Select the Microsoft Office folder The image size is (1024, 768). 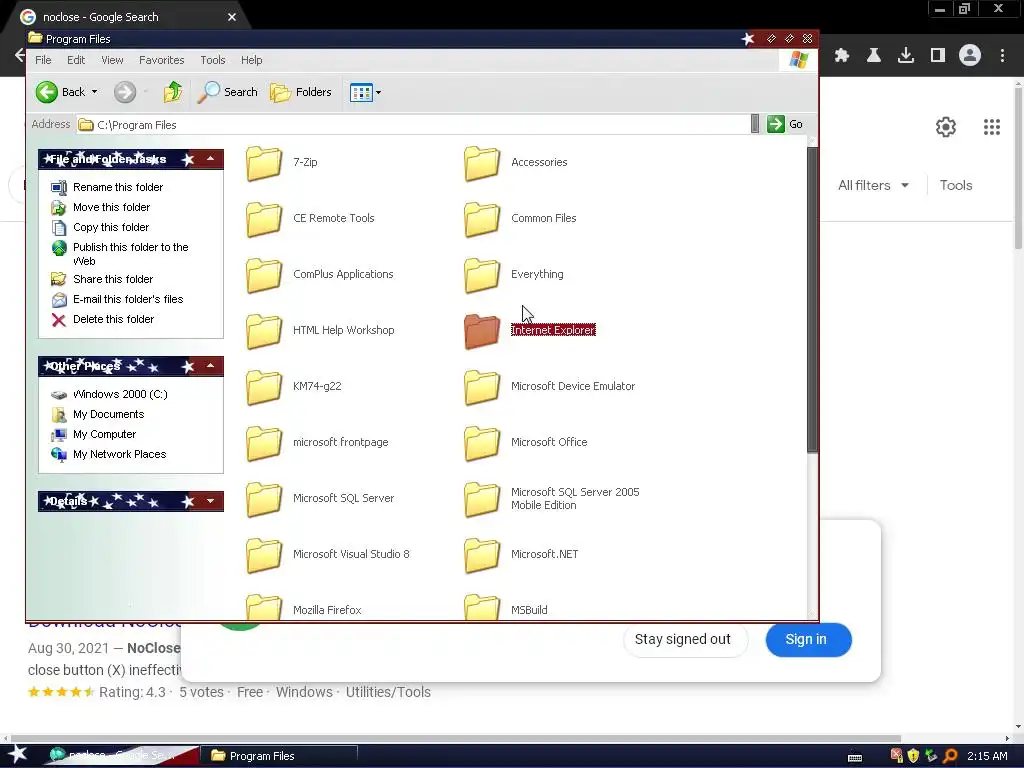coord(482,443)
